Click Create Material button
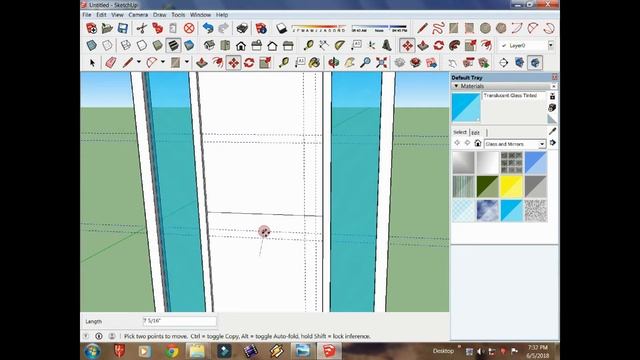 pos(552,107)
